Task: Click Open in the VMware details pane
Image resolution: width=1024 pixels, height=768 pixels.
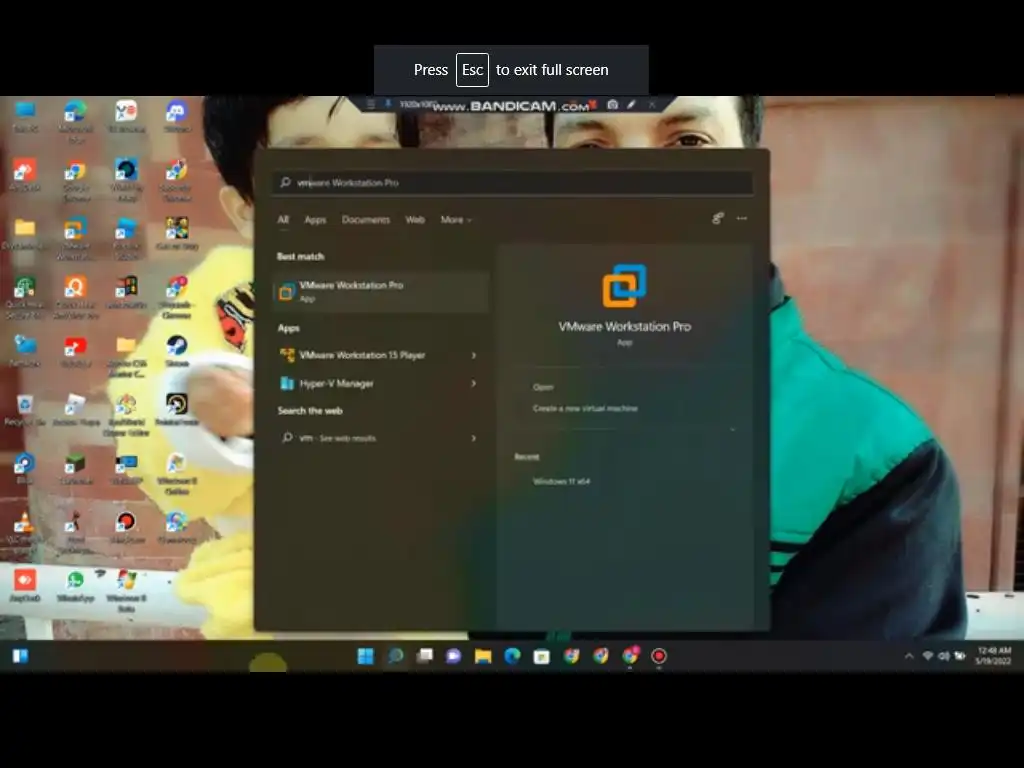Action: 543,387
